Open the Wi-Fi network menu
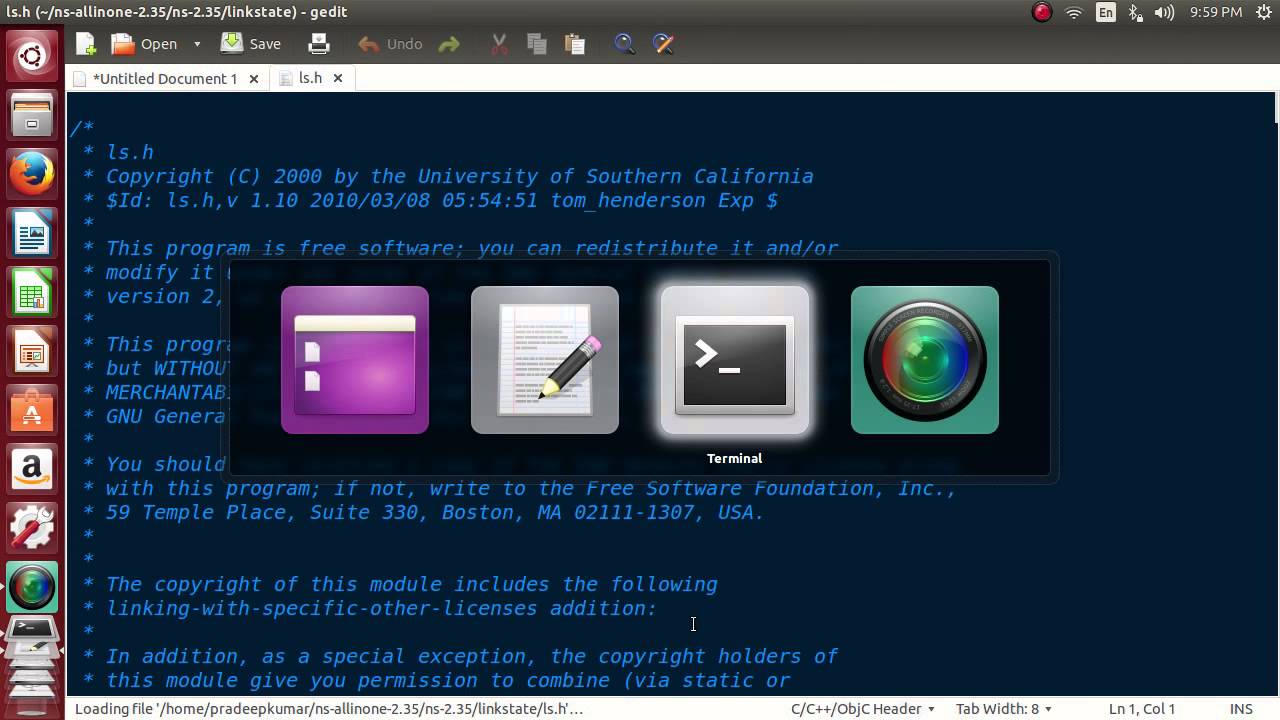Image resolution: width=1280 pixels, height=720 pixels. [x=1074, y=12]
